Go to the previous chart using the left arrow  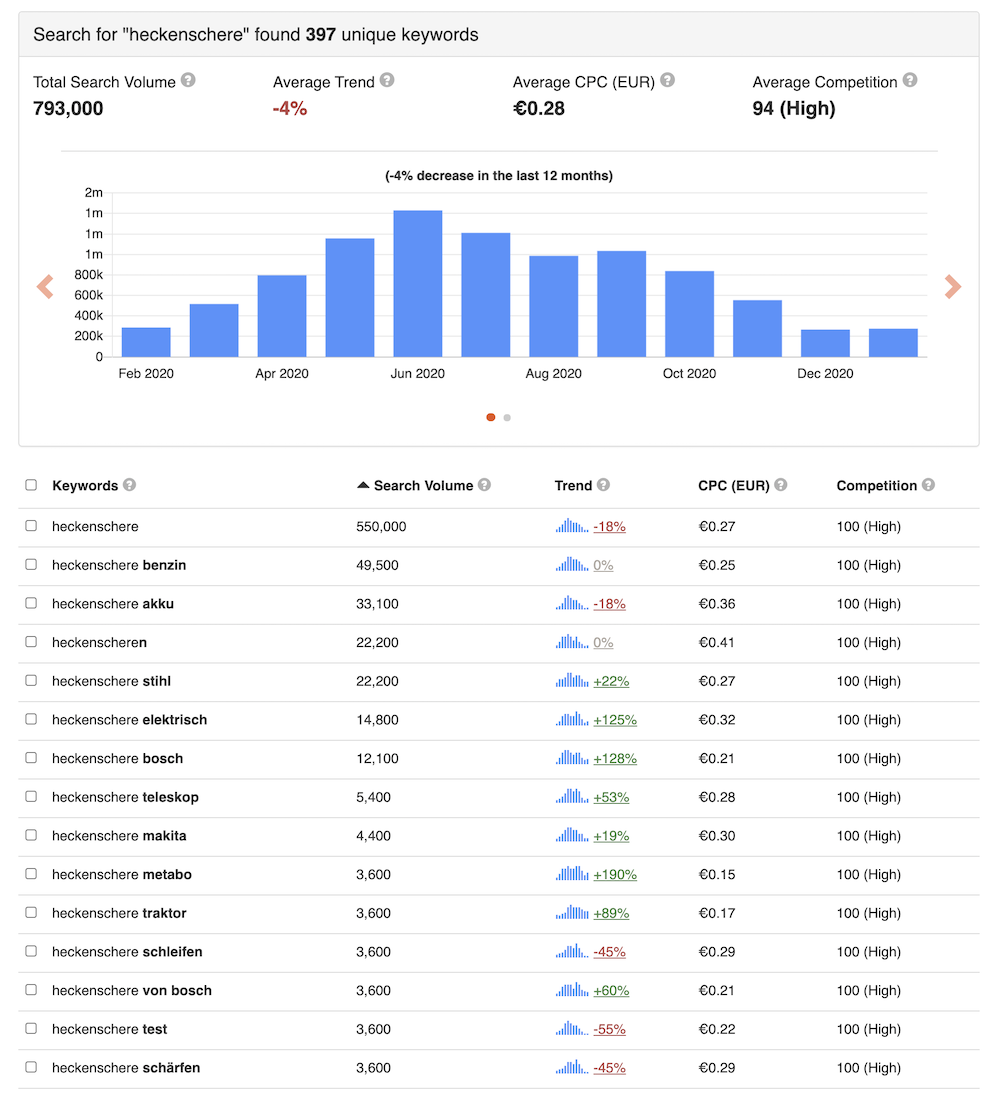(x=45, y=287)
